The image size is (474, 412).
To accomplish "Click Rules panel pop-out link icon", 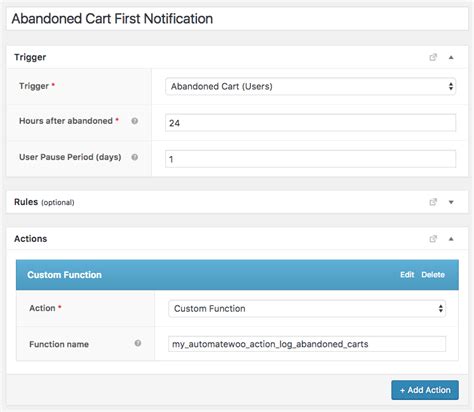I will click(x=433, y=202).
